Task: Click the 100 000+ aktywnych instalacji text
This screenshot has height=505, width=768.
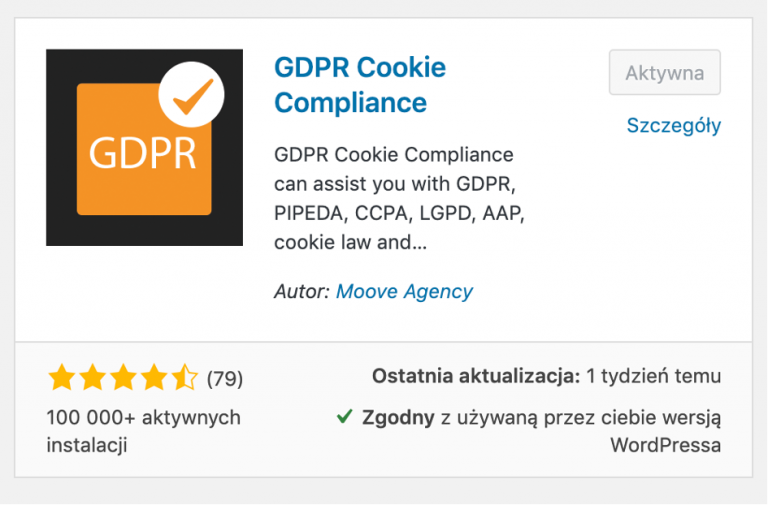Action: 144,431
